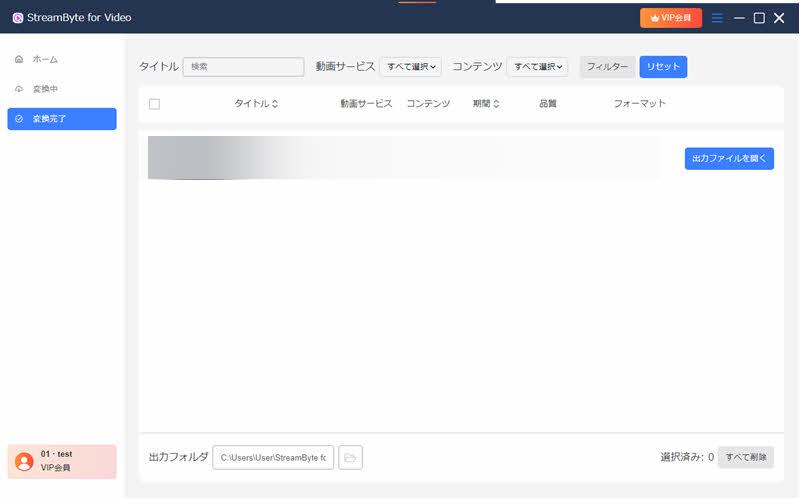The width and height of the screenshot is (800, 499).
Task: Click the 品質 column header
Action: (547, 104)
